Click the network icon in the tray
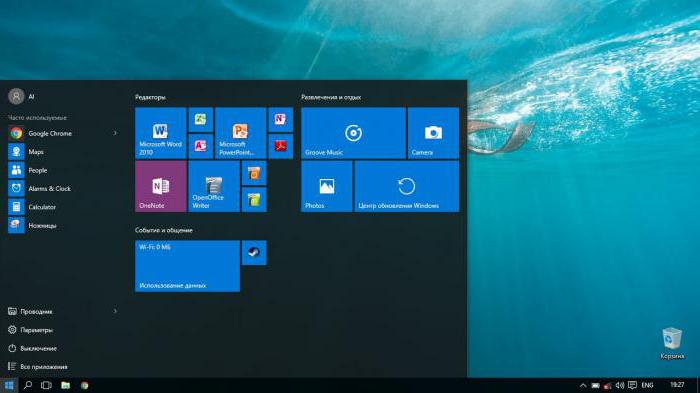The width and height of the screenshot is (700, 393). point(608,385)
